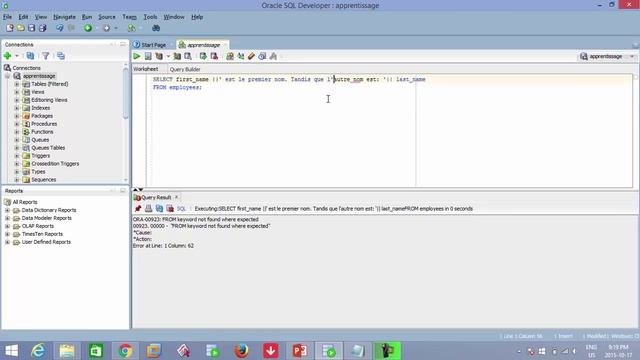The image size is (640, 360).
Task: Click the Editioning Views tree node
Action: pos(49,100)
